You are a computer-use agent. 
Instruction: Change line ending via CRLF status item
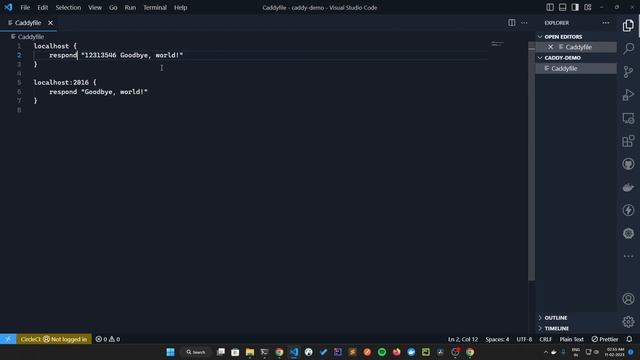click(x=545, y=339)
